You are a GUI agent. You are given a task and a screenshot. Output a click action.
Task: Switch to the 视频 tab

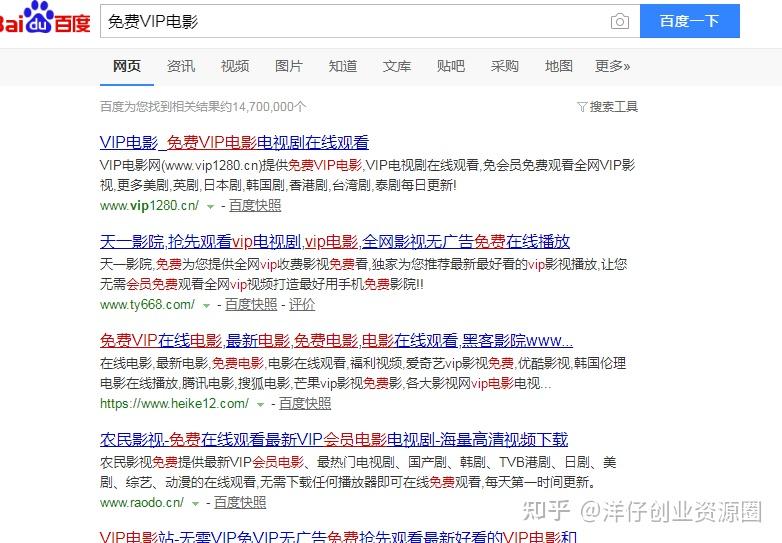234,66
